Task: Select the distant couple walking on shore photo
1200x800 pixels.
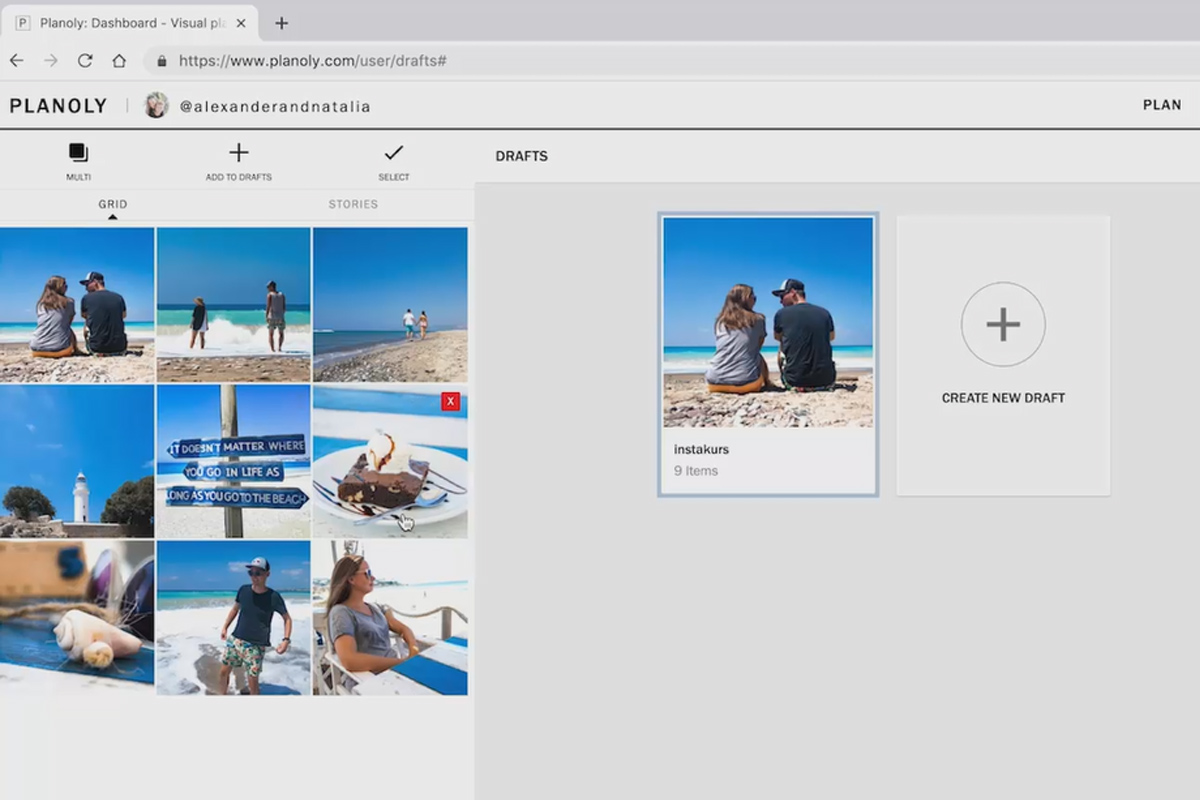Action: (x=390, y=304)
